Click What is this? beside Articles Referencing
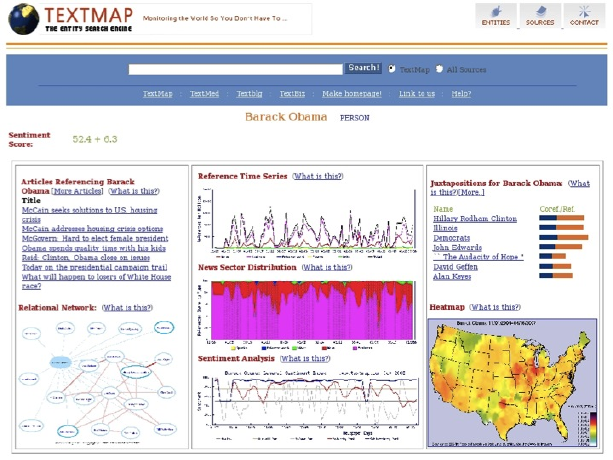Viewport: 613px width, 460px height. point(134,191)
